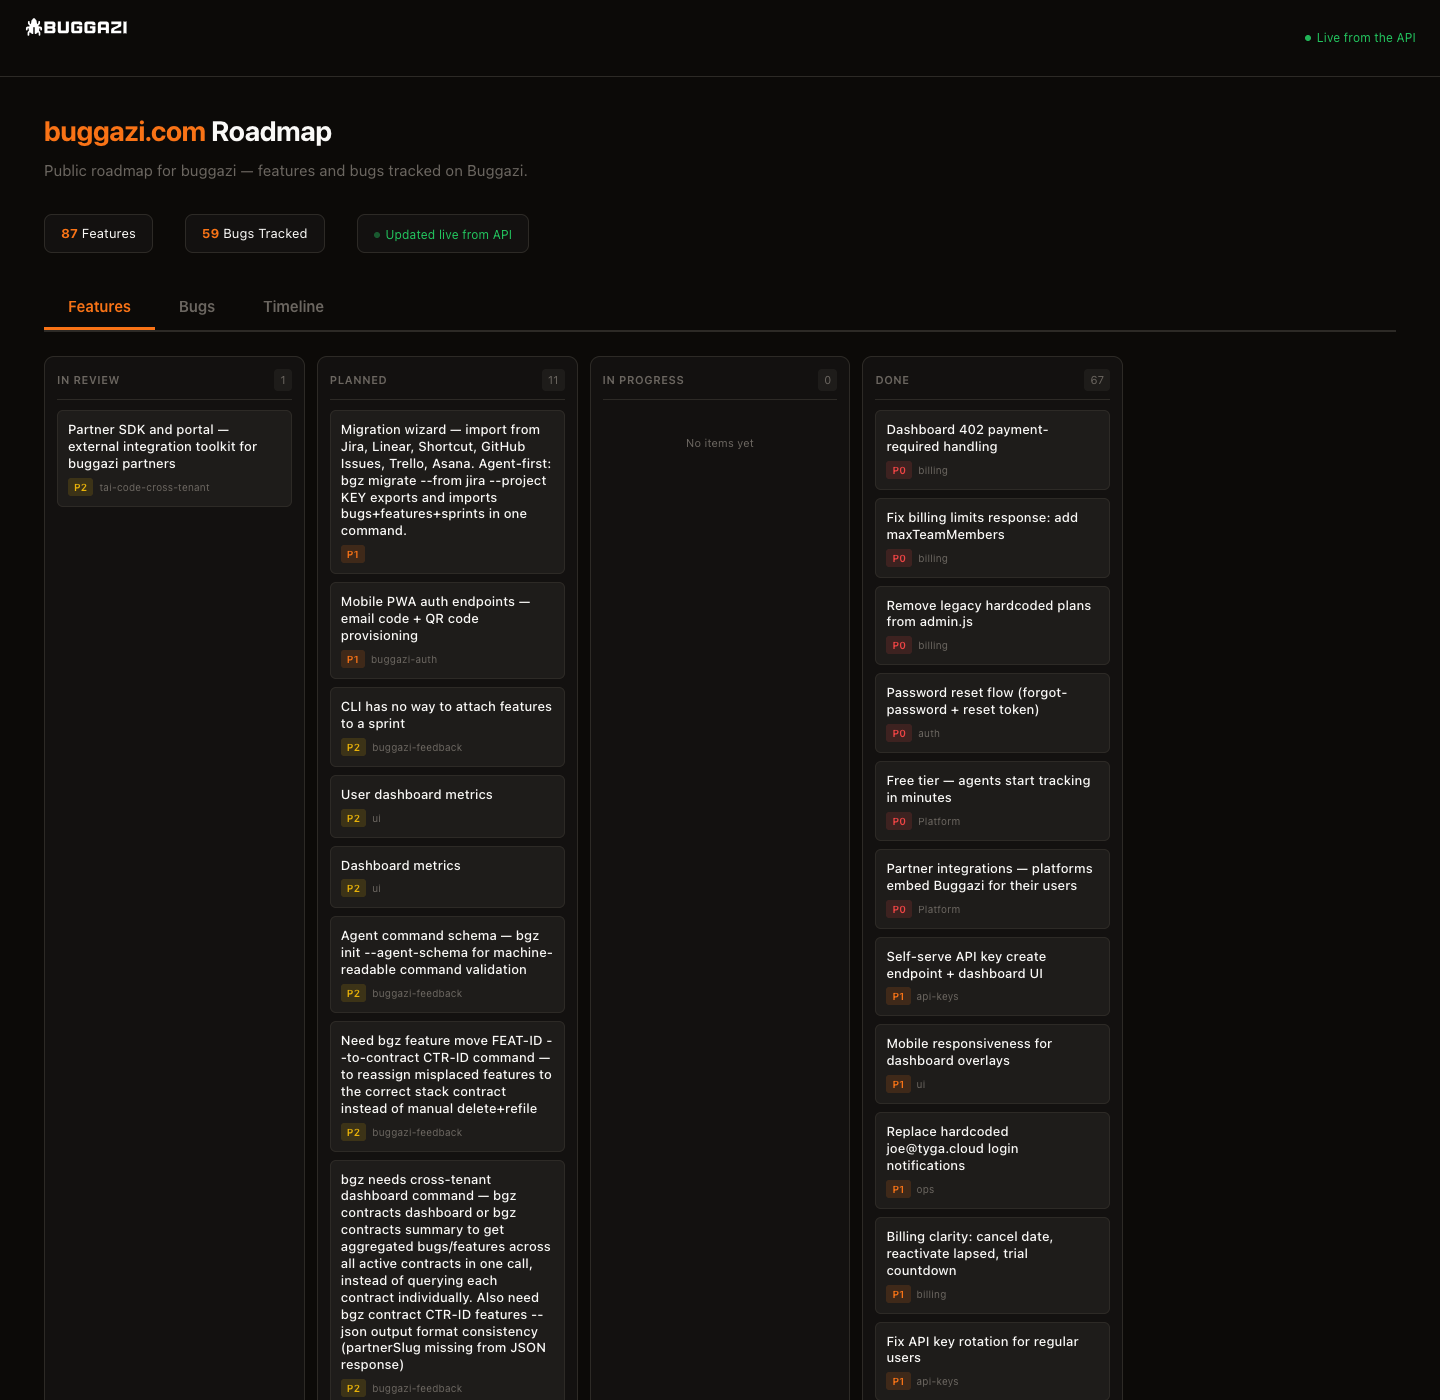Click the Buggazi bug logo icon
This screenshot has width=1440, height=1400.
[x=34, y=27]
